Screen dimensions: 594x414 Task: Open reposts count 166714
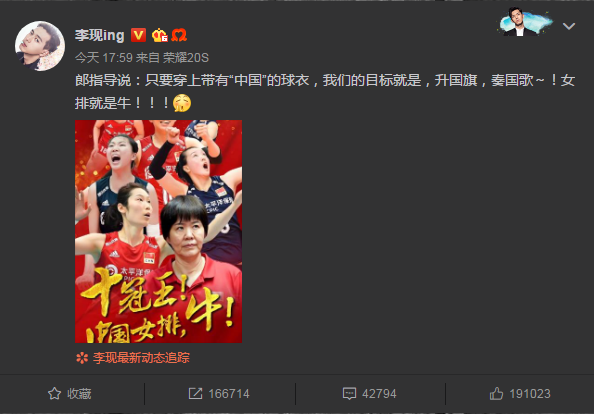point(229,394)
